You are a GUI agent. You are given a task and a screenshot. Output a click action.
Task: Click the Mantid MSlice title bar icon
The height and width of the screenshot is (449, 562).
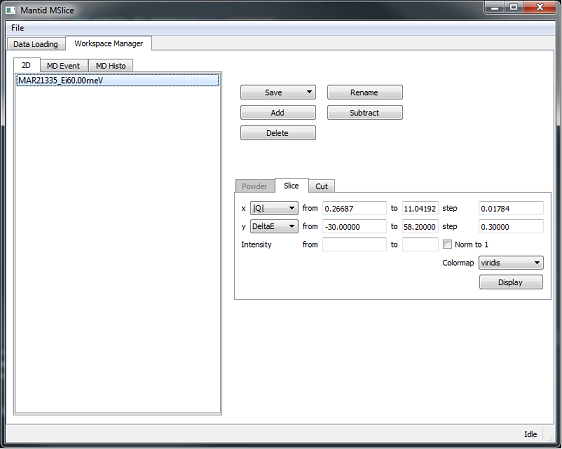[10, 10]
